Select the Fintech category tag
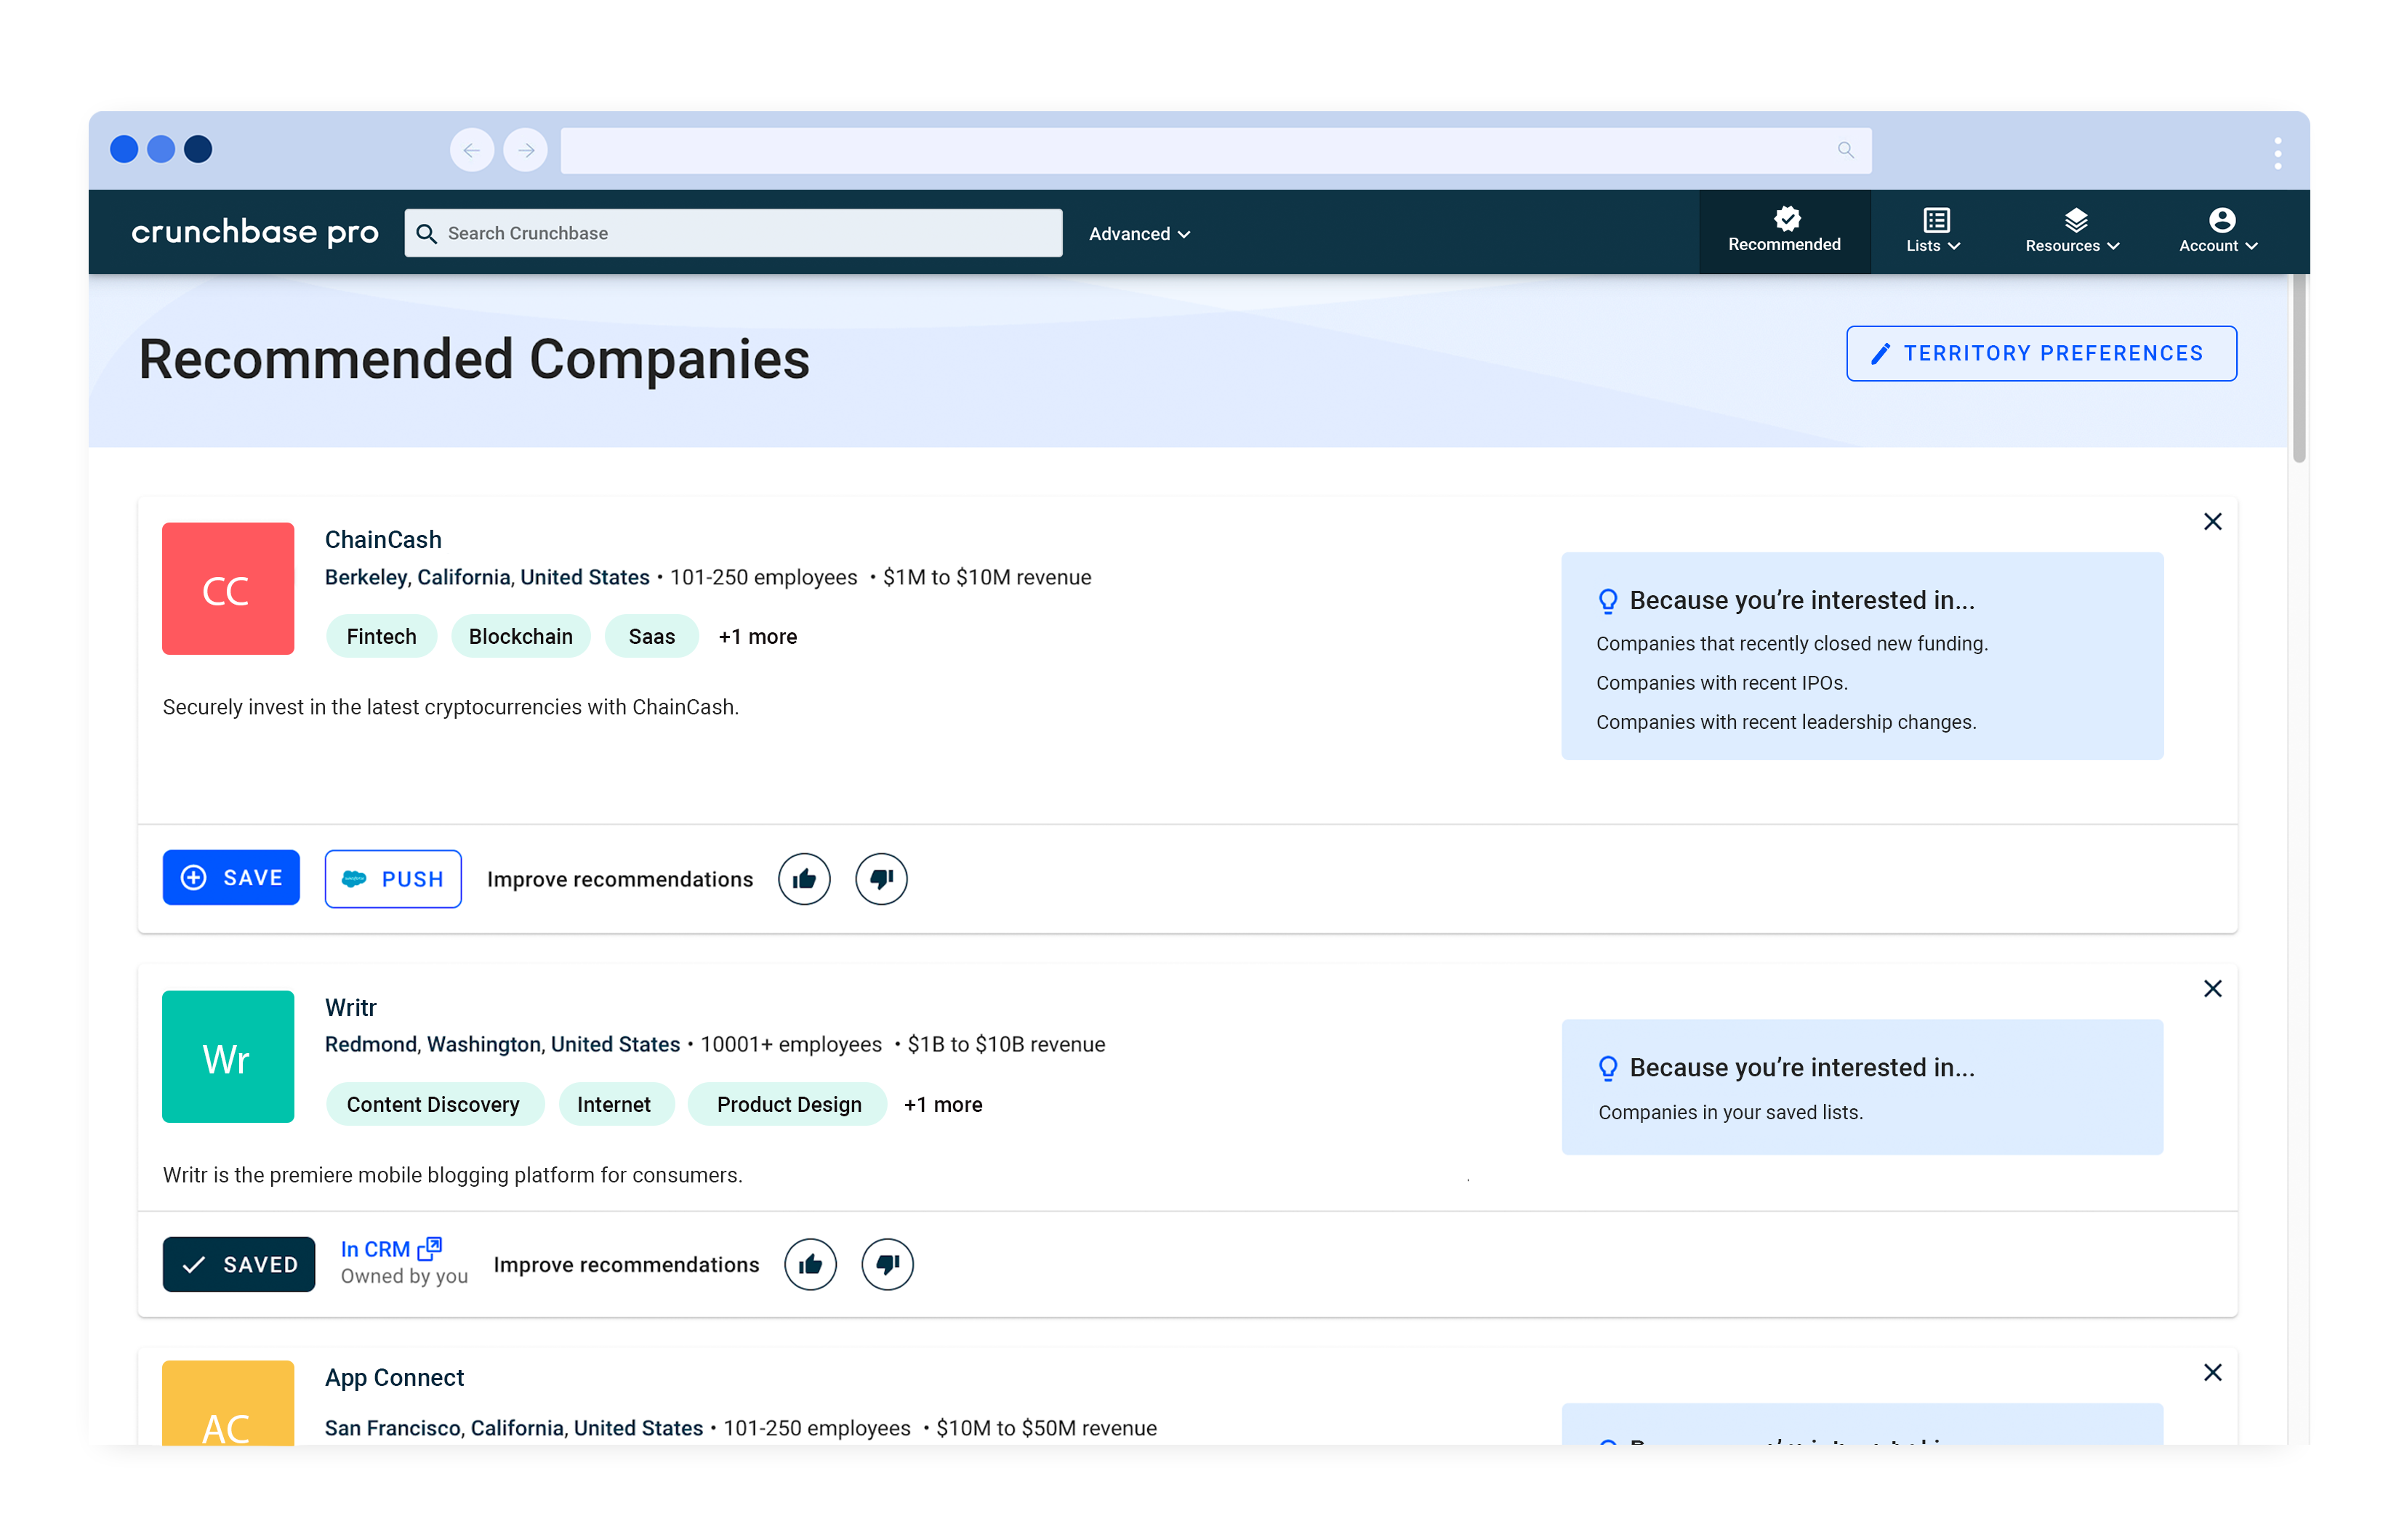Viewport: 2399px width, 1540px height. pos(381,637)
